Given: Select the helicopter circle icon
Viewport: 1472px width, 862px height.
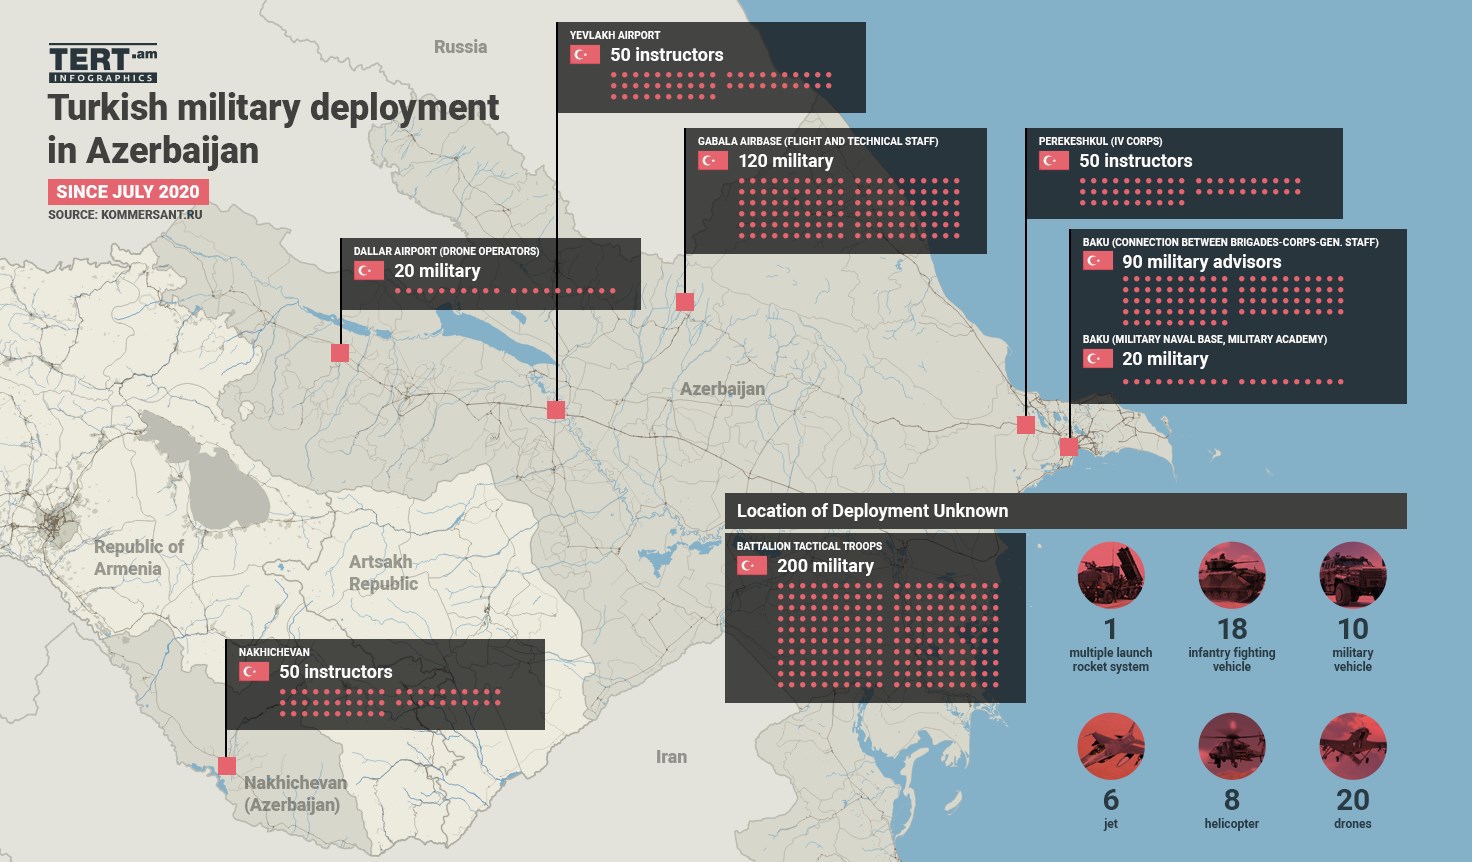Looking at the screenshot, I should [x=1231, y=747].
